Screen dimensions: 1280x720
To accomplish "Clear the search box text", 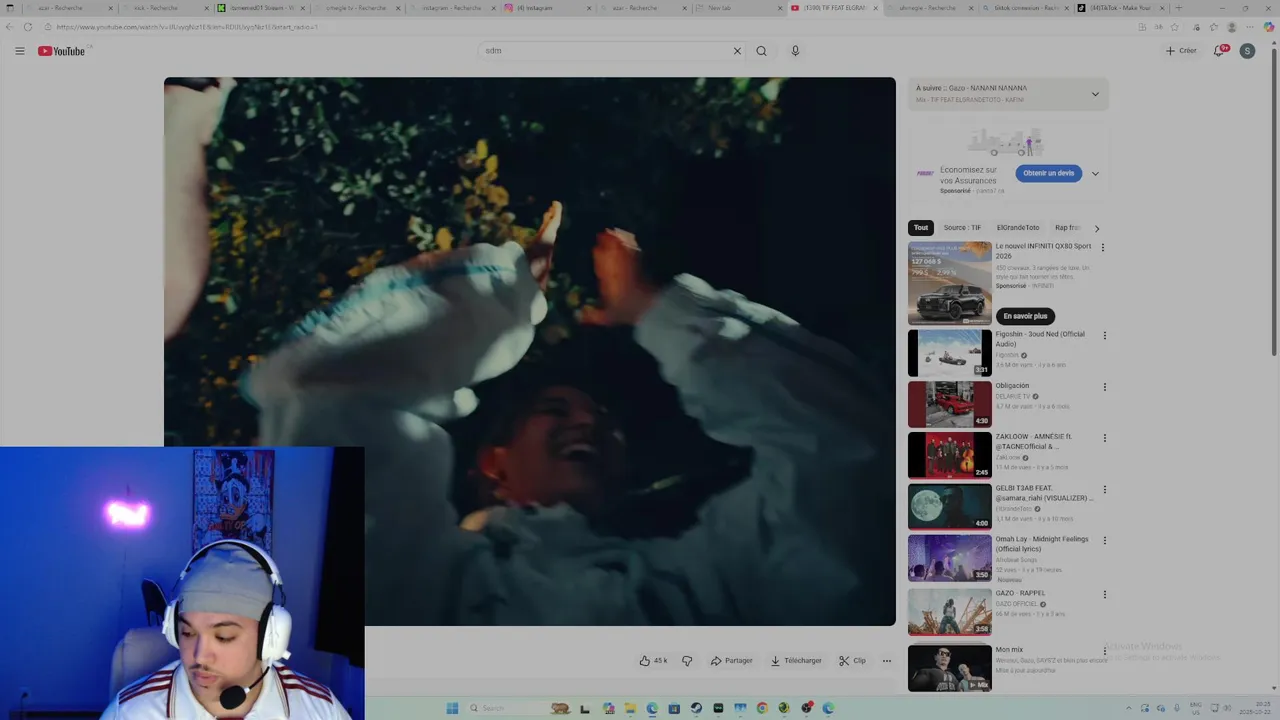I will point(737,51).
